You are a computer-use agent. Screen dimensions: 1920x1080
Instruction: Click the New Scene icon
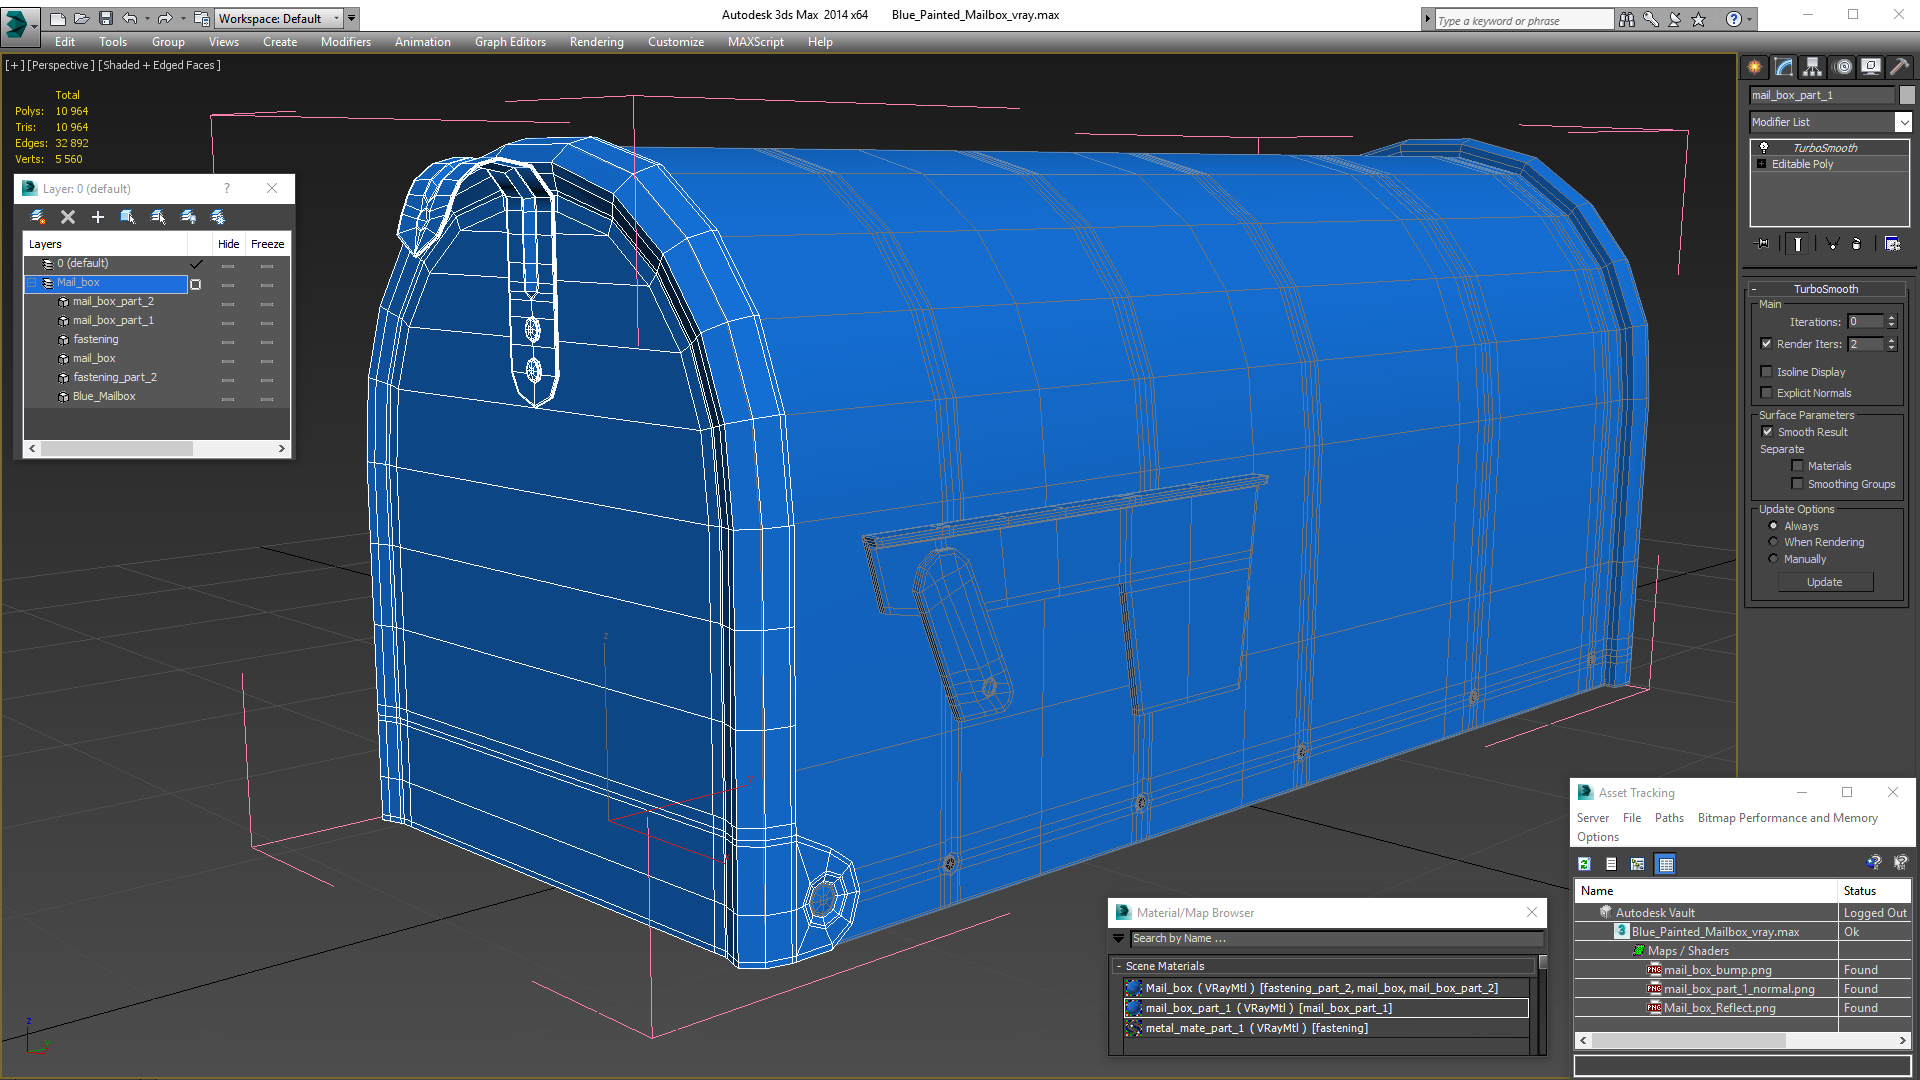pyautogui.click(x=58, y=18)
